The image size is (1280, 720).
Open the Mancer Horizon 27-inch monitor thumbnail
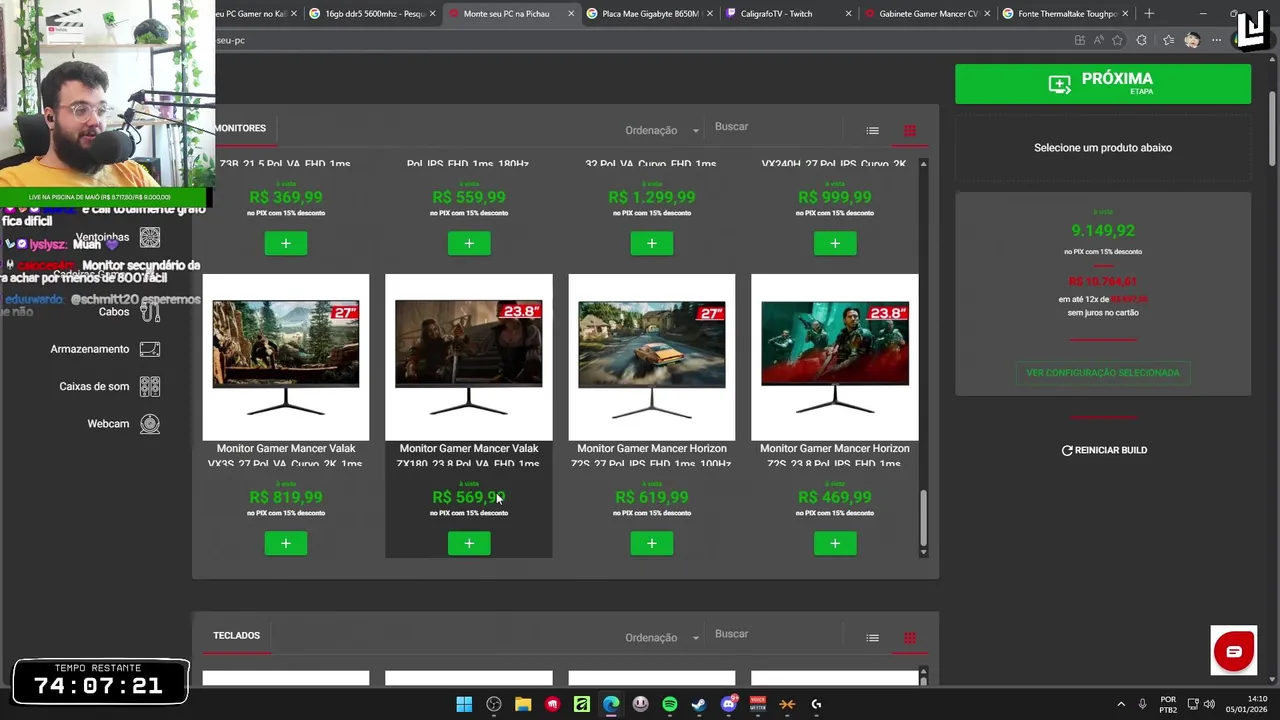point(652,357)
